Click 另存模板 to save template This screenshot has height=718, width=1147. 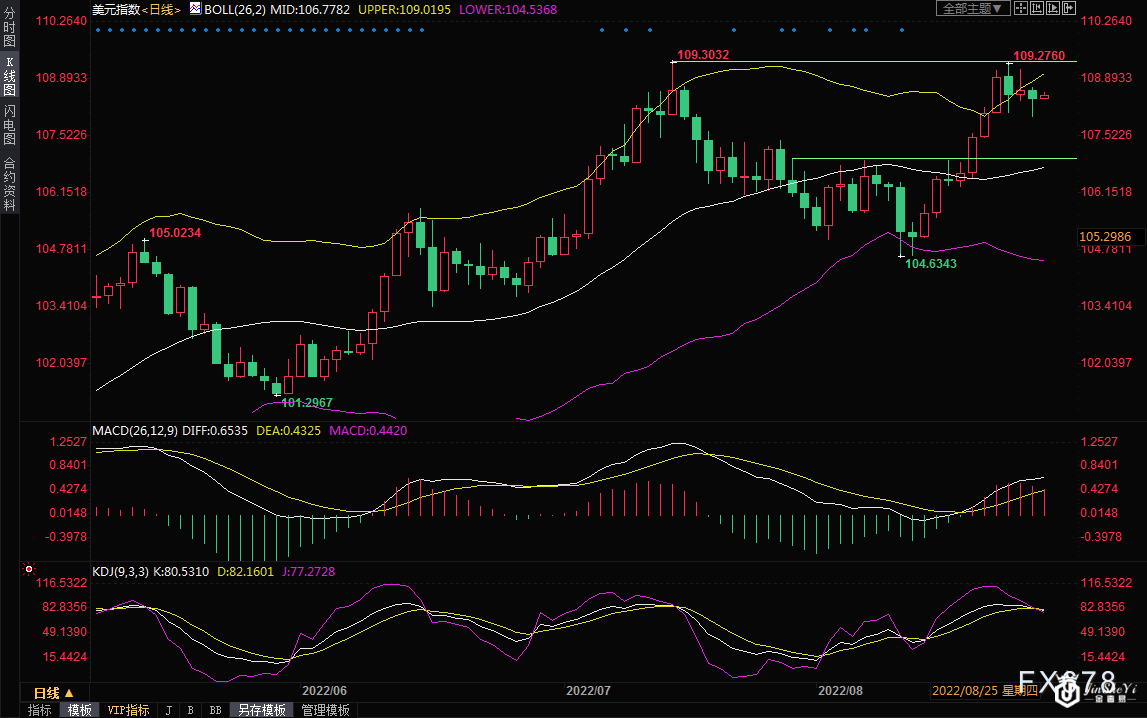click(262, 710)
